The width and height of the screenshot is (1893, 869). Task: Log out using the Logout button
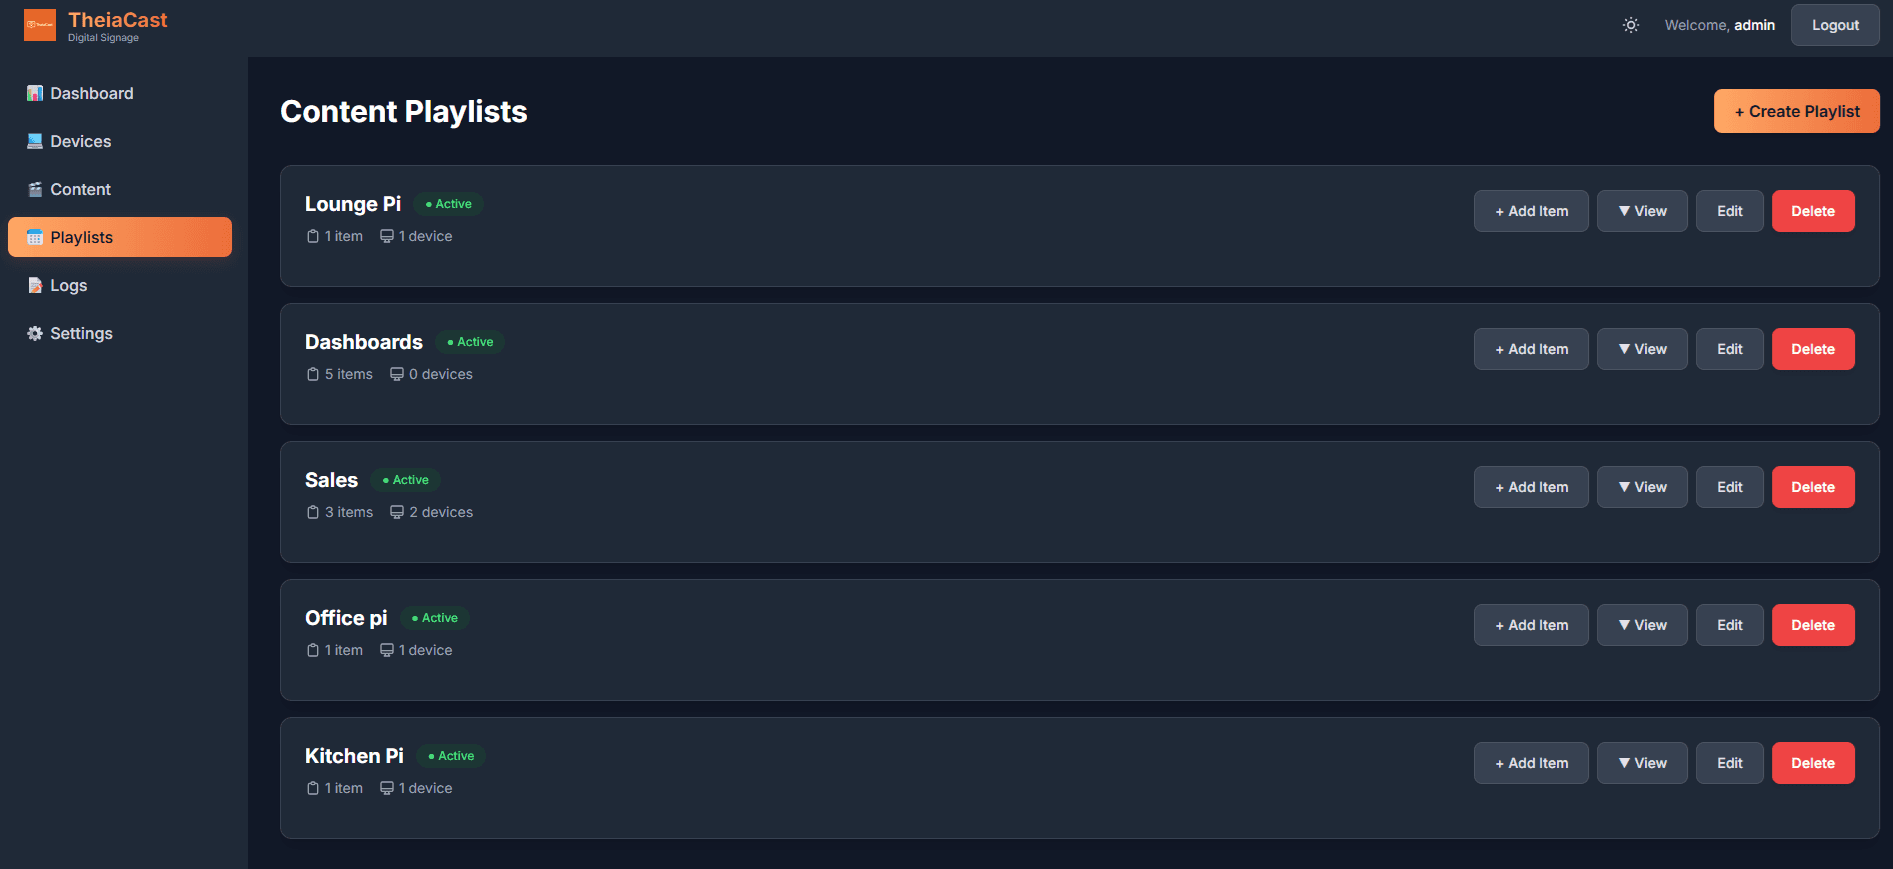point(1834,25)
